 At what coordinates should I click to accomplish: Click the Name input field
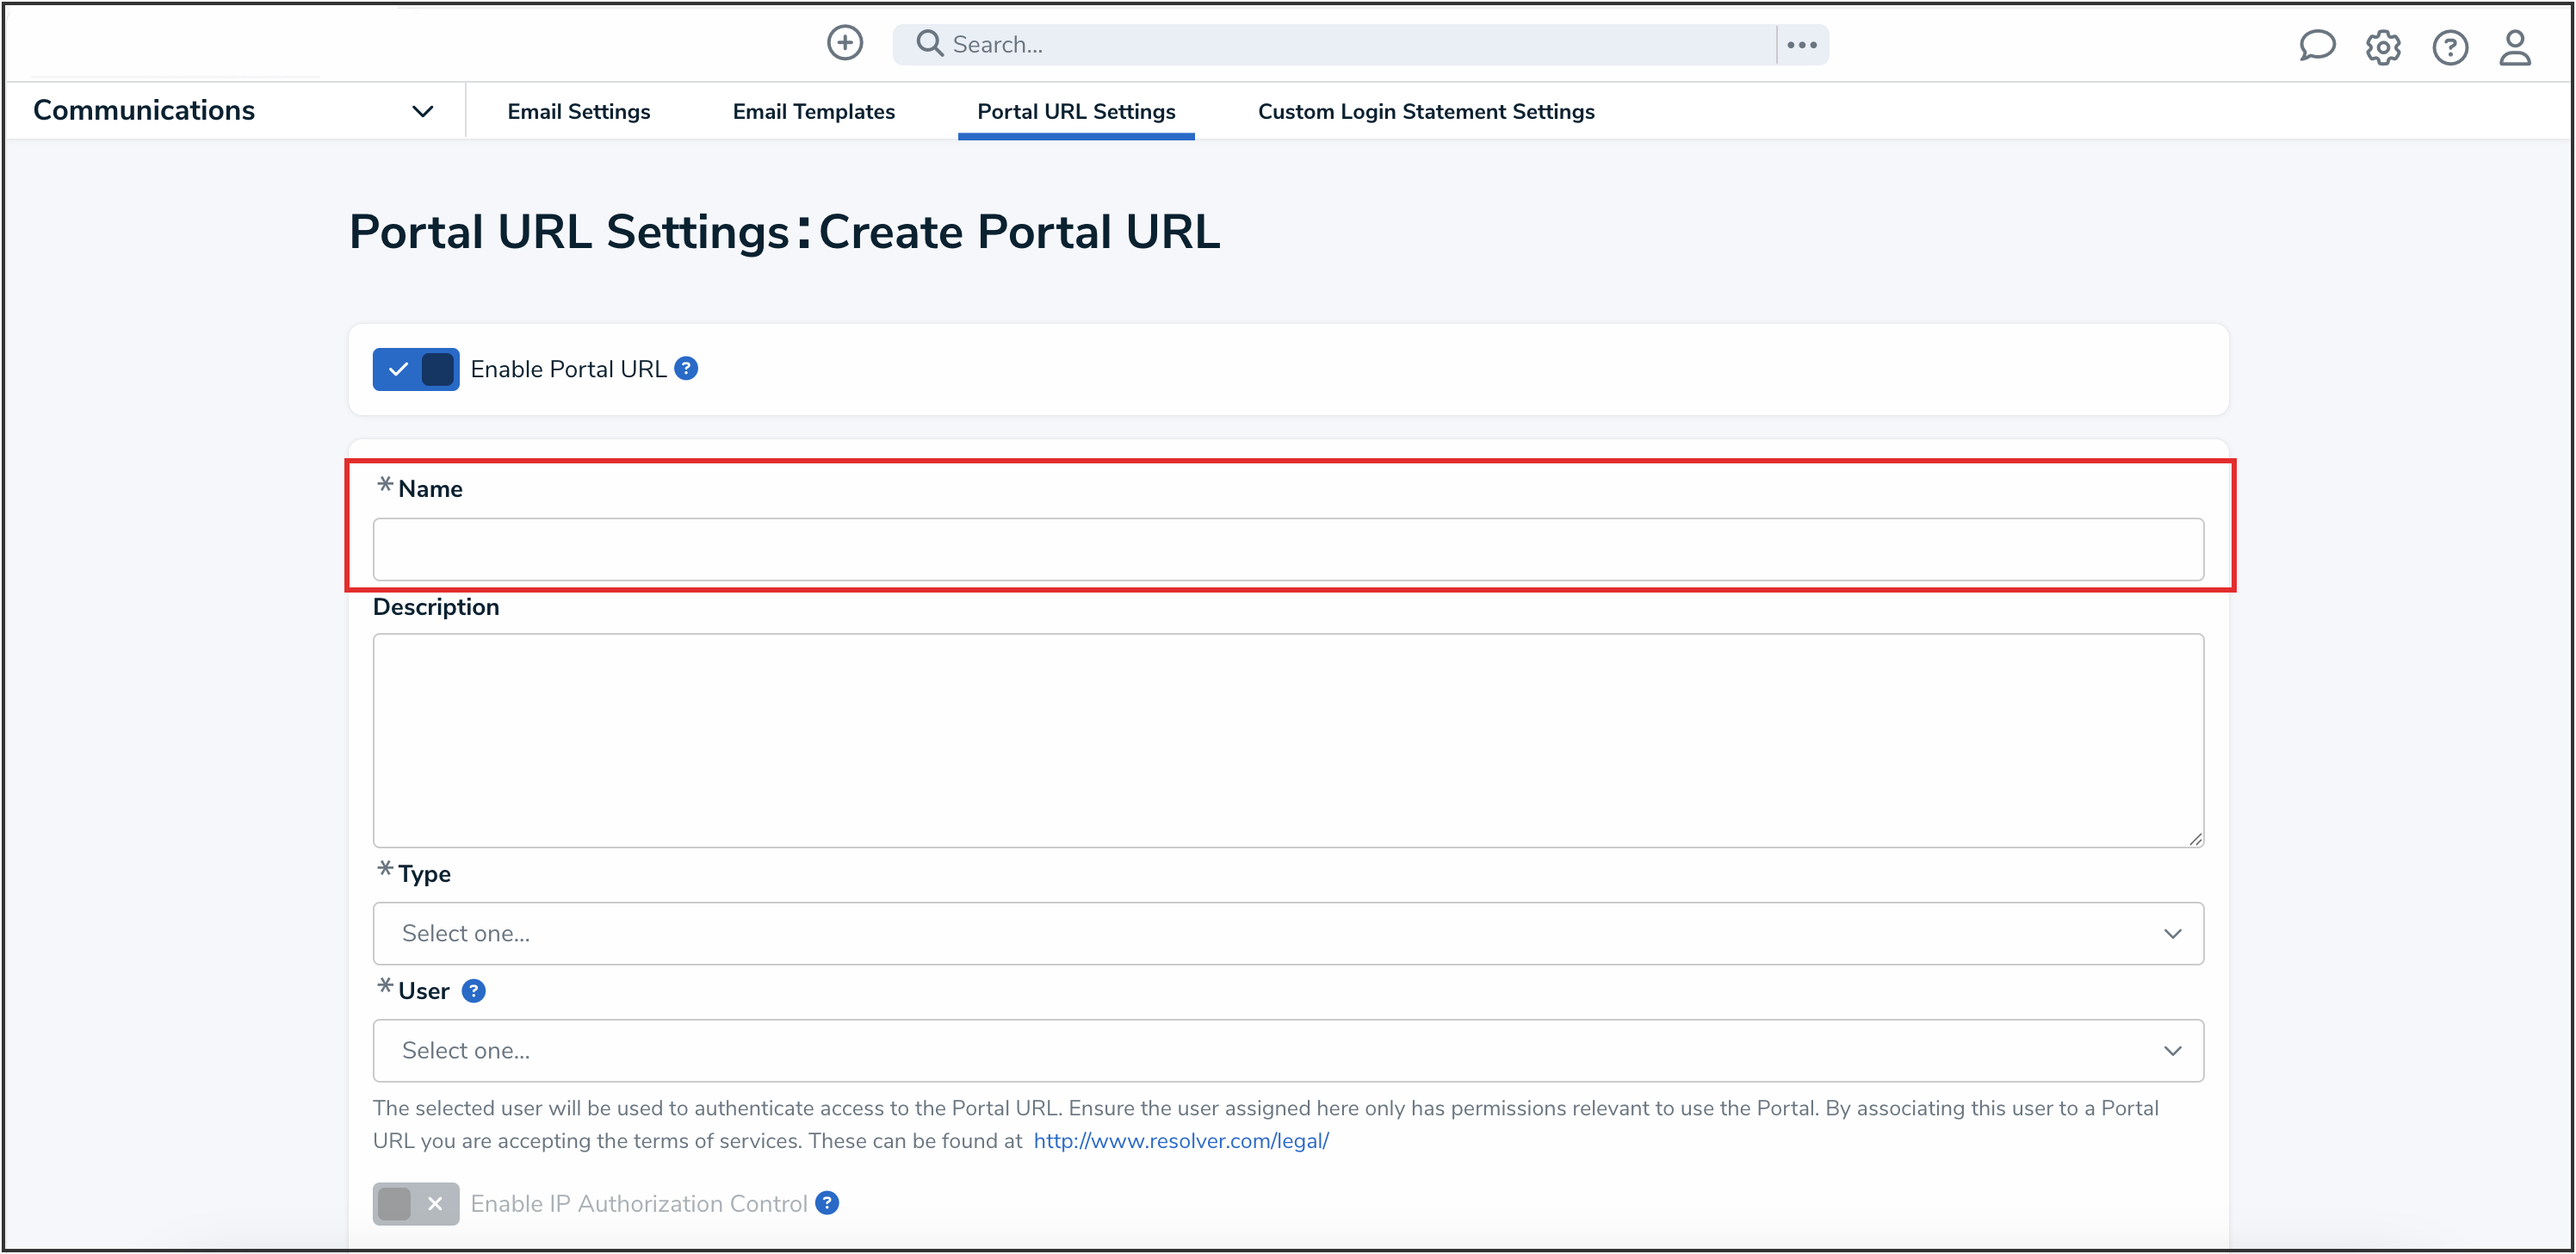1287,549
